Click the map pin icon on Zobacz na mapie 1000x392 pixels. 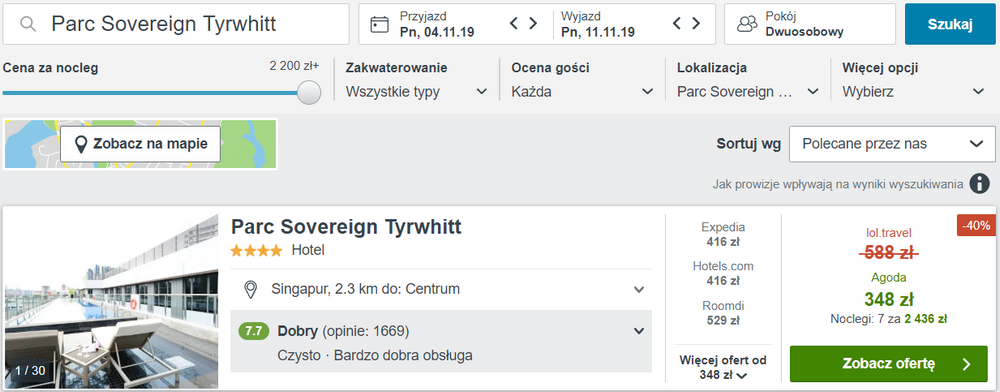[80, 144]
